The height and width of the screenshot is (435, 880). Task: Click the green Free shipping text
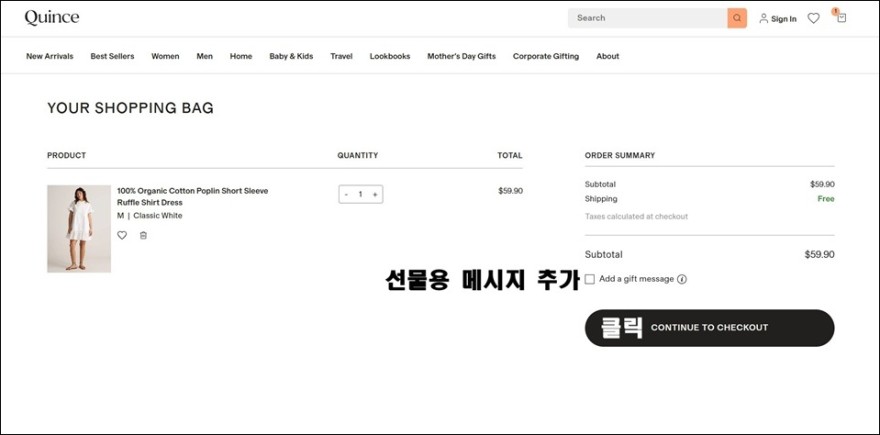(x=826, y=199)
